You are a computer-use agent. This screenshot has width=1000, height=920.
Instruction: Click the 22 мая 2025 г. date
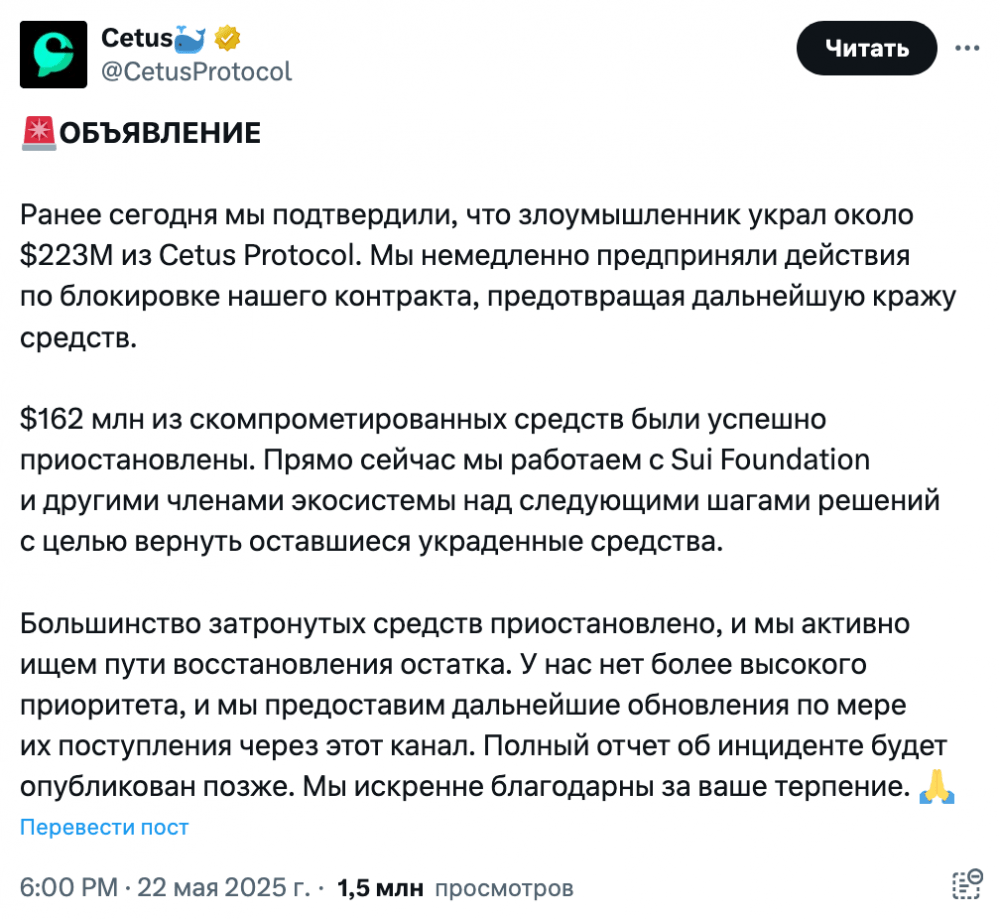tap(224, 887)
